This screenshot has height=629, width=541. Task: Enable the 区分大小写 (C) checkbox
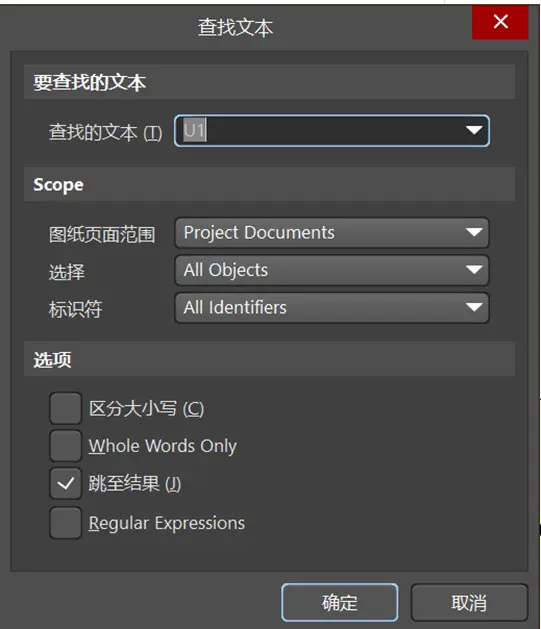[x=65, y=408]
